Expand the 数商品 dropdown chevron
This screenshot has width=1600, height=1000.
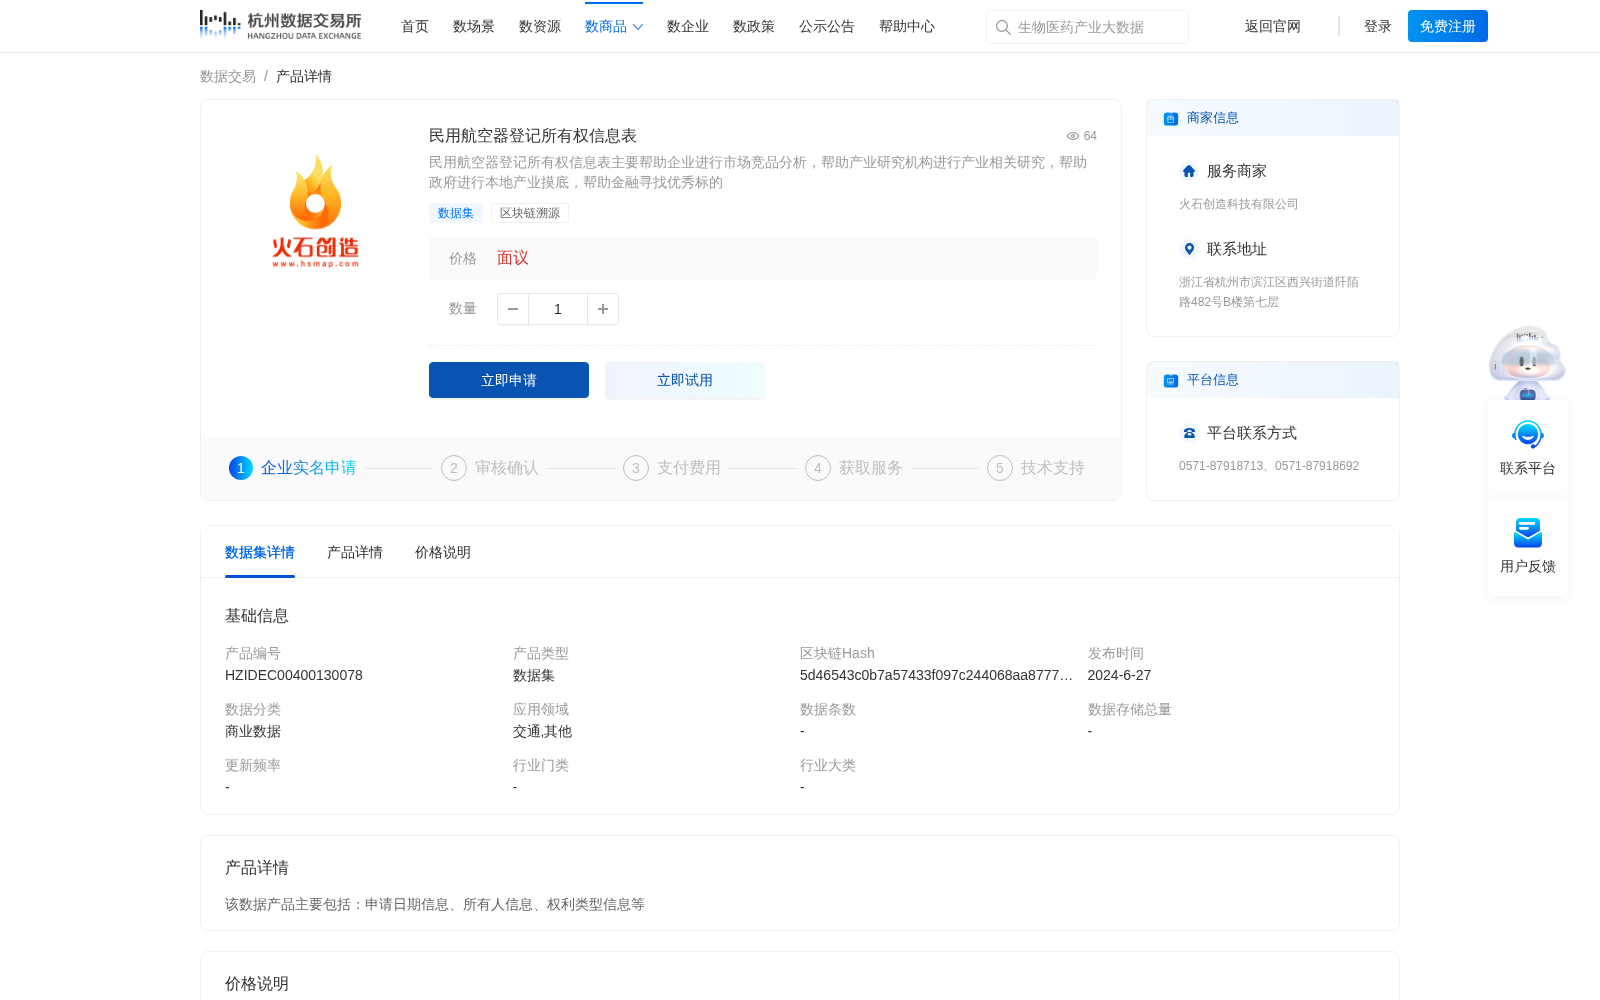tap(638, 27)
